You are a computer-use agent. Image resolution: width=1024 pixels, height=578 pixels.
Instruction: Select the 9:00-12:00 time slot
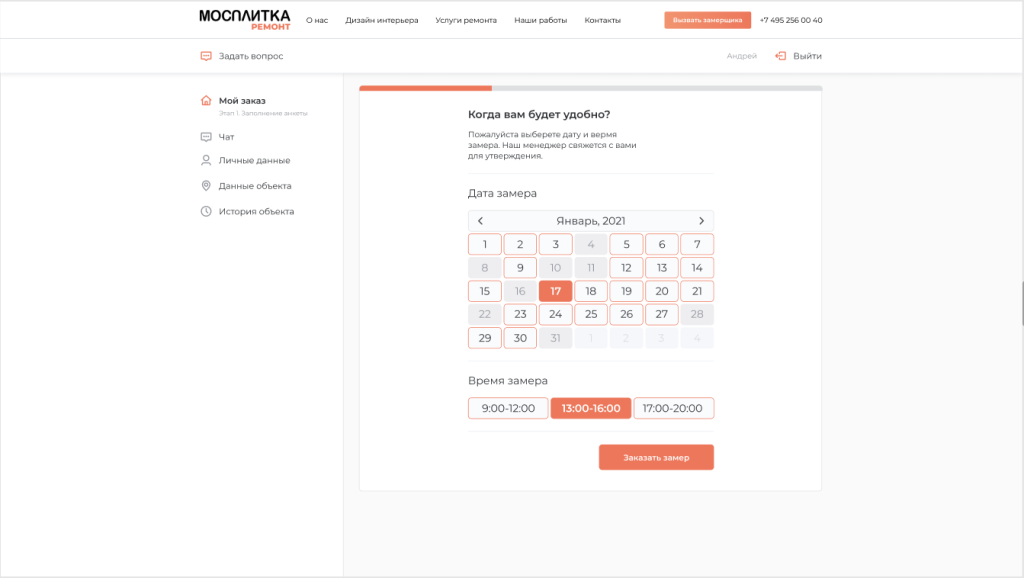coord(508,408)
